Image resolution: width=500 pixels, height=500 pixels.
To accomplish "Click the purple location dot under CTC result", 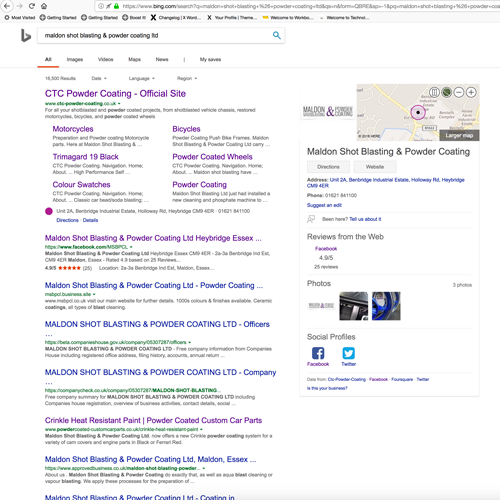I will click(x=49, y=211).
